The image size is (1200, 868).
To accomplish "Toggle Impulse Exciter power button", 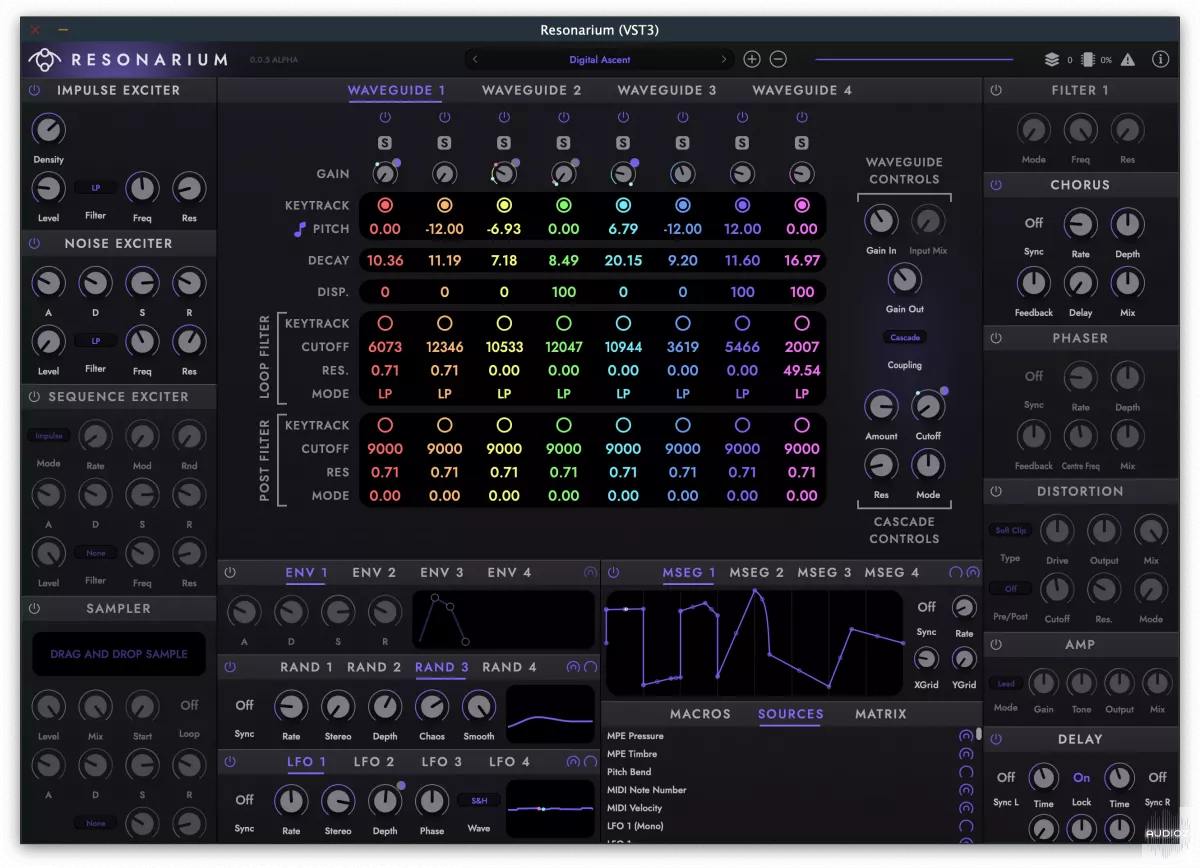I will pyautogui.click(x=35, y=90).
